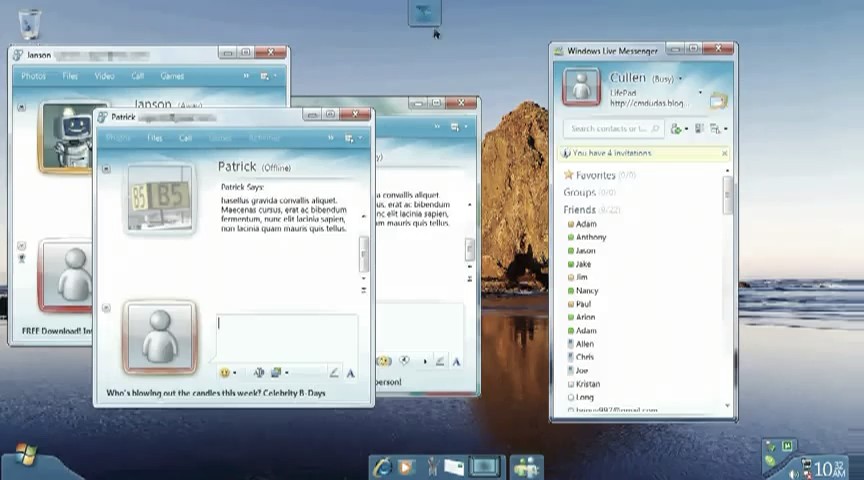Hide Patrick's display picture using the small toggle
Screen dimensions: 864x480
click(106, 169)
